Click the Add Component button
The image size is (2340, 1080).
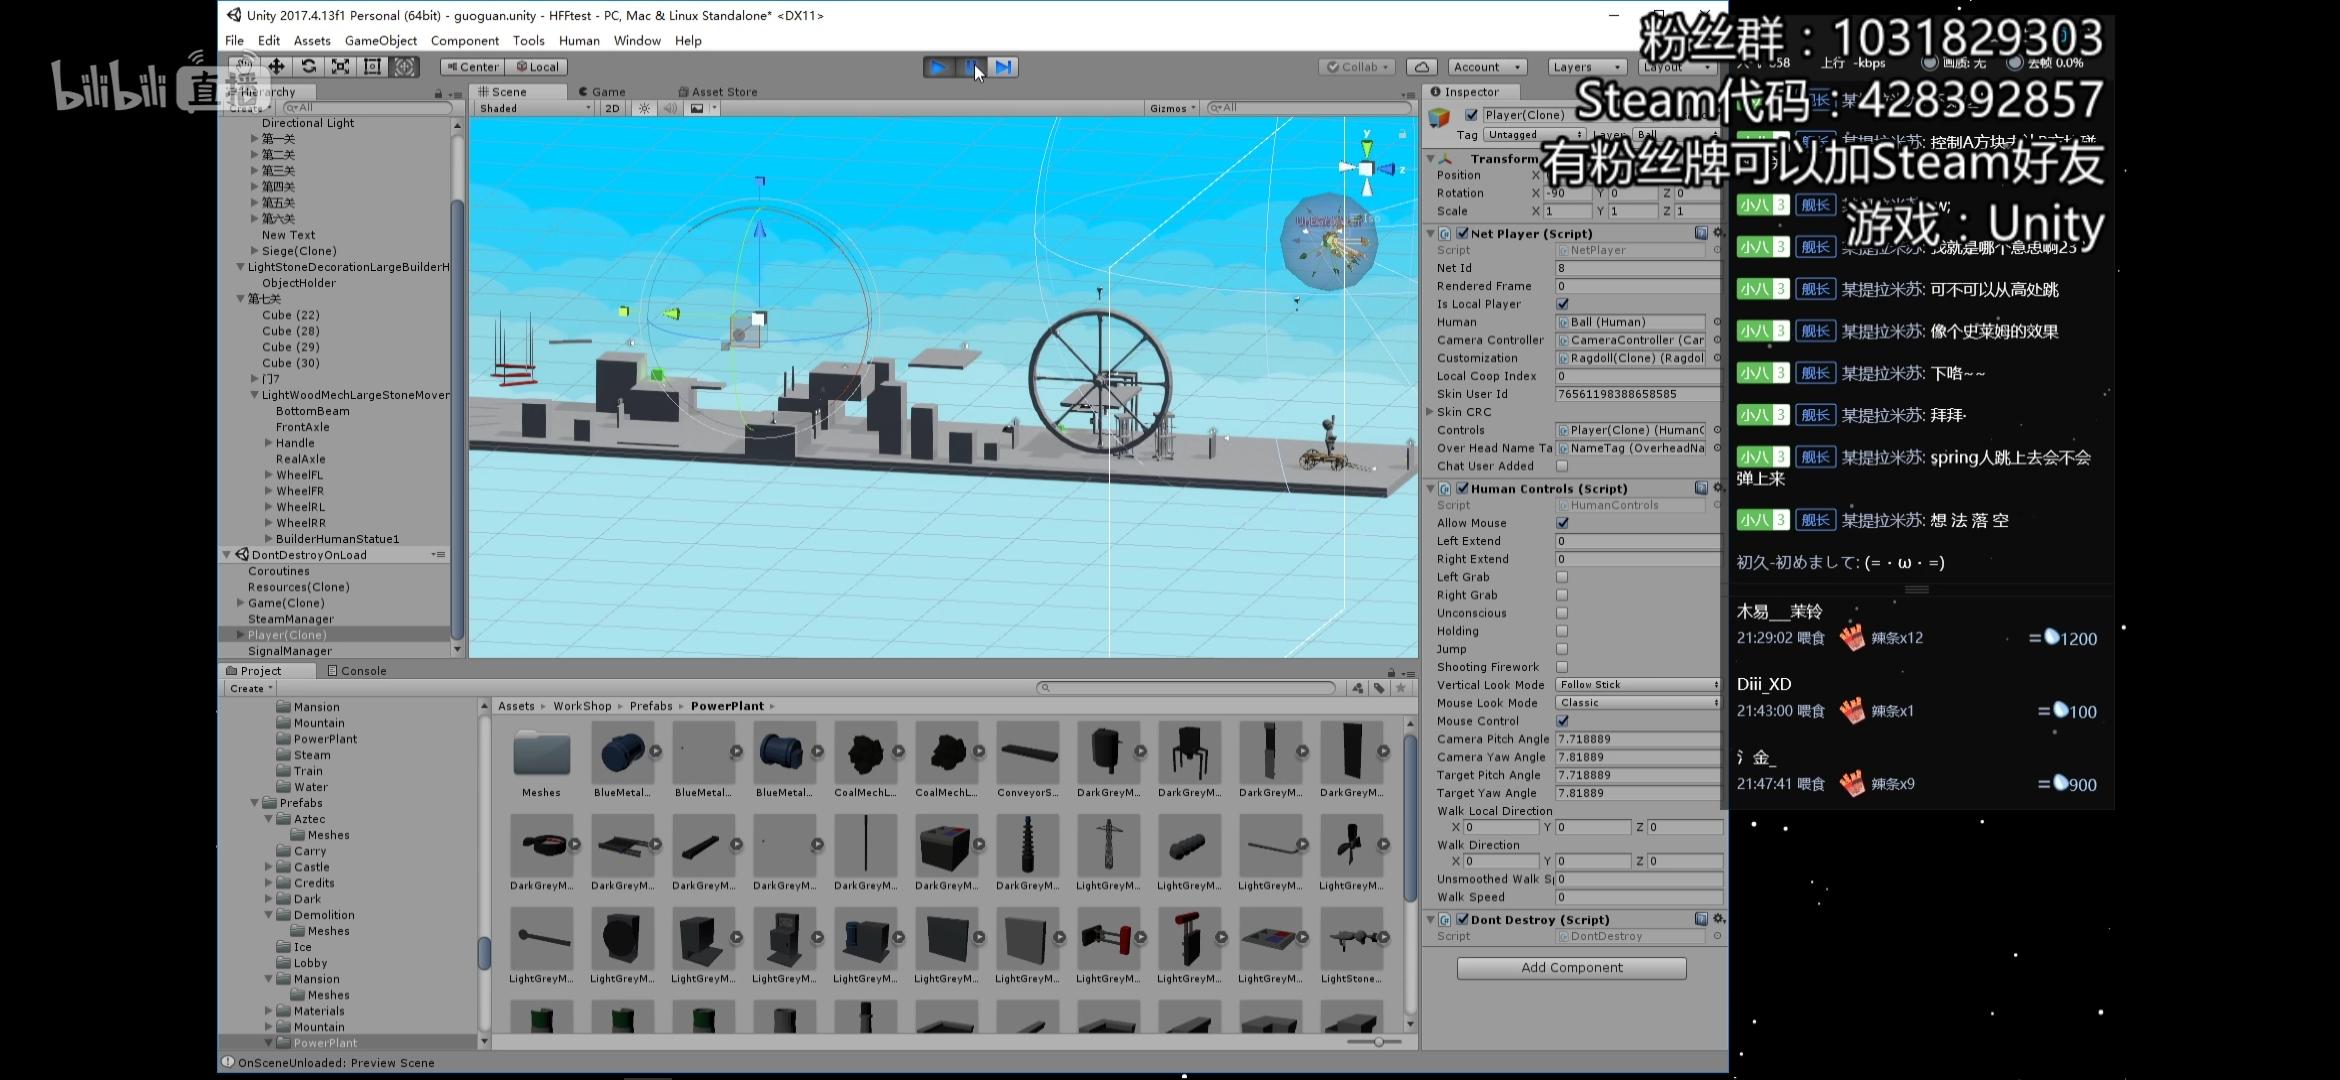point(1571,968)
